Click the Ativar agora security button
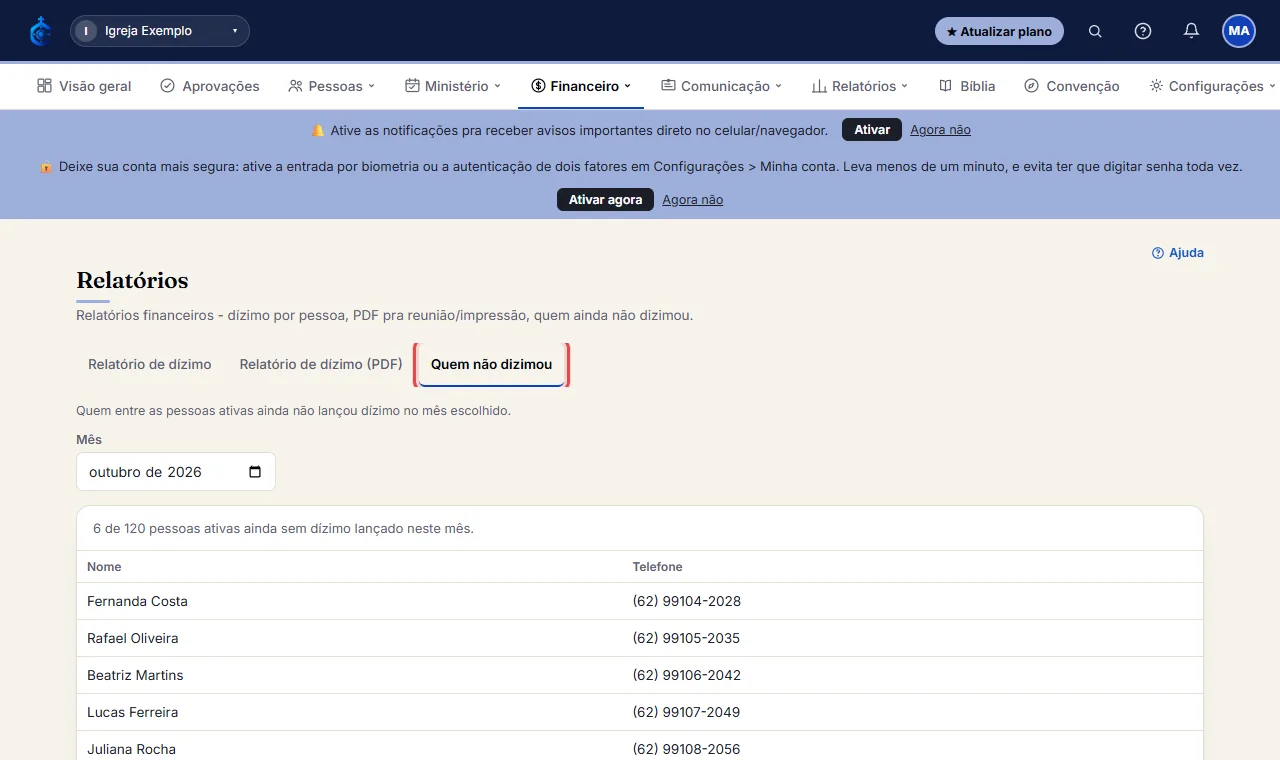The height and width of the screenshot is (760, 1280). click(x=605, y=200)
